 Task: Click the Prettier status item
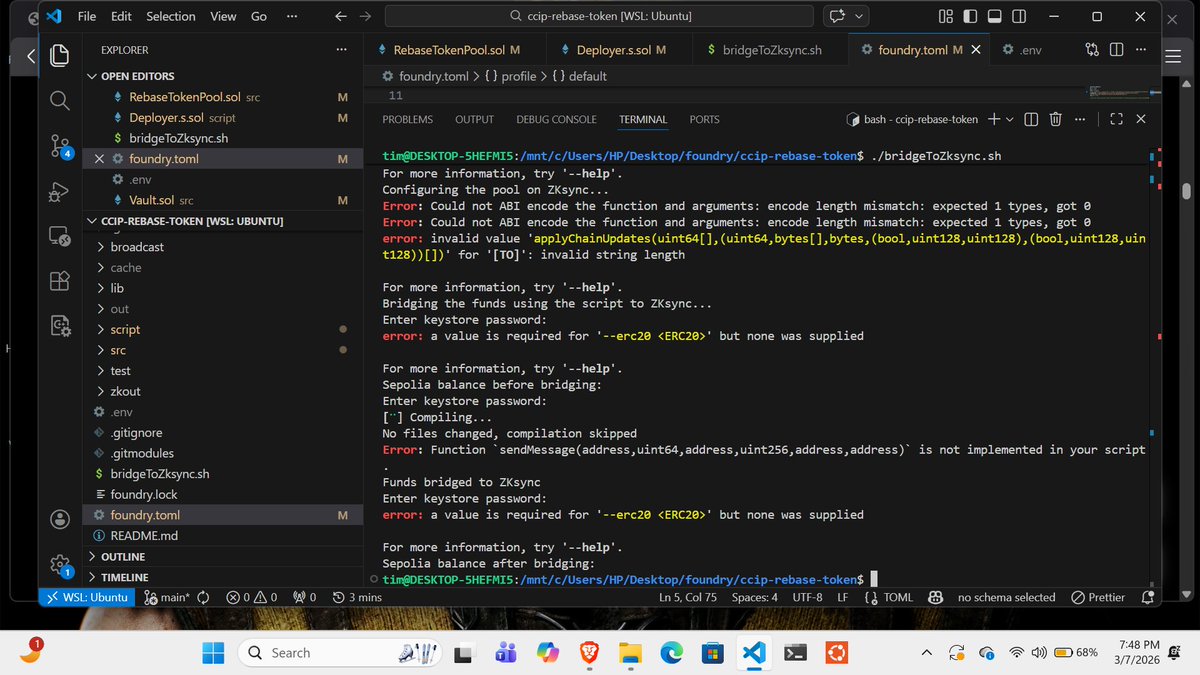[1098, 597]
